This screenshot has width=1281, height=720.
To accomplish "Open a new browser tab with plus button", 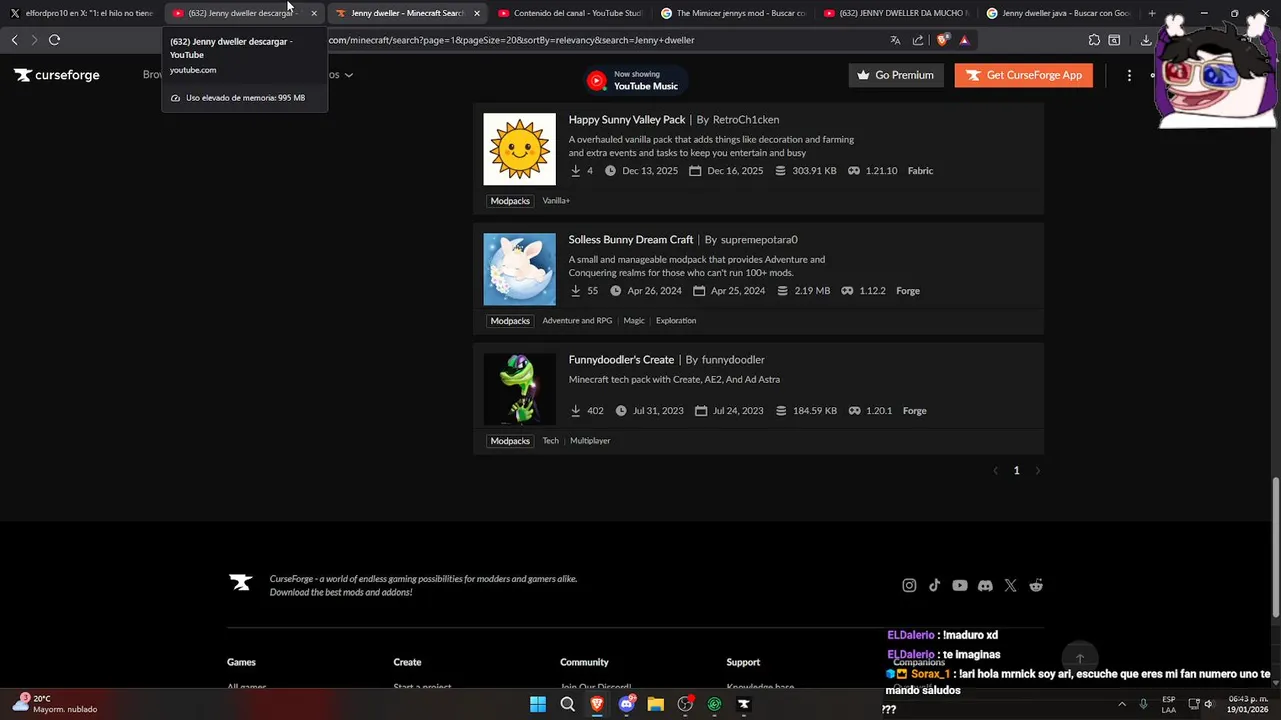I will [x=1152, y=13].
